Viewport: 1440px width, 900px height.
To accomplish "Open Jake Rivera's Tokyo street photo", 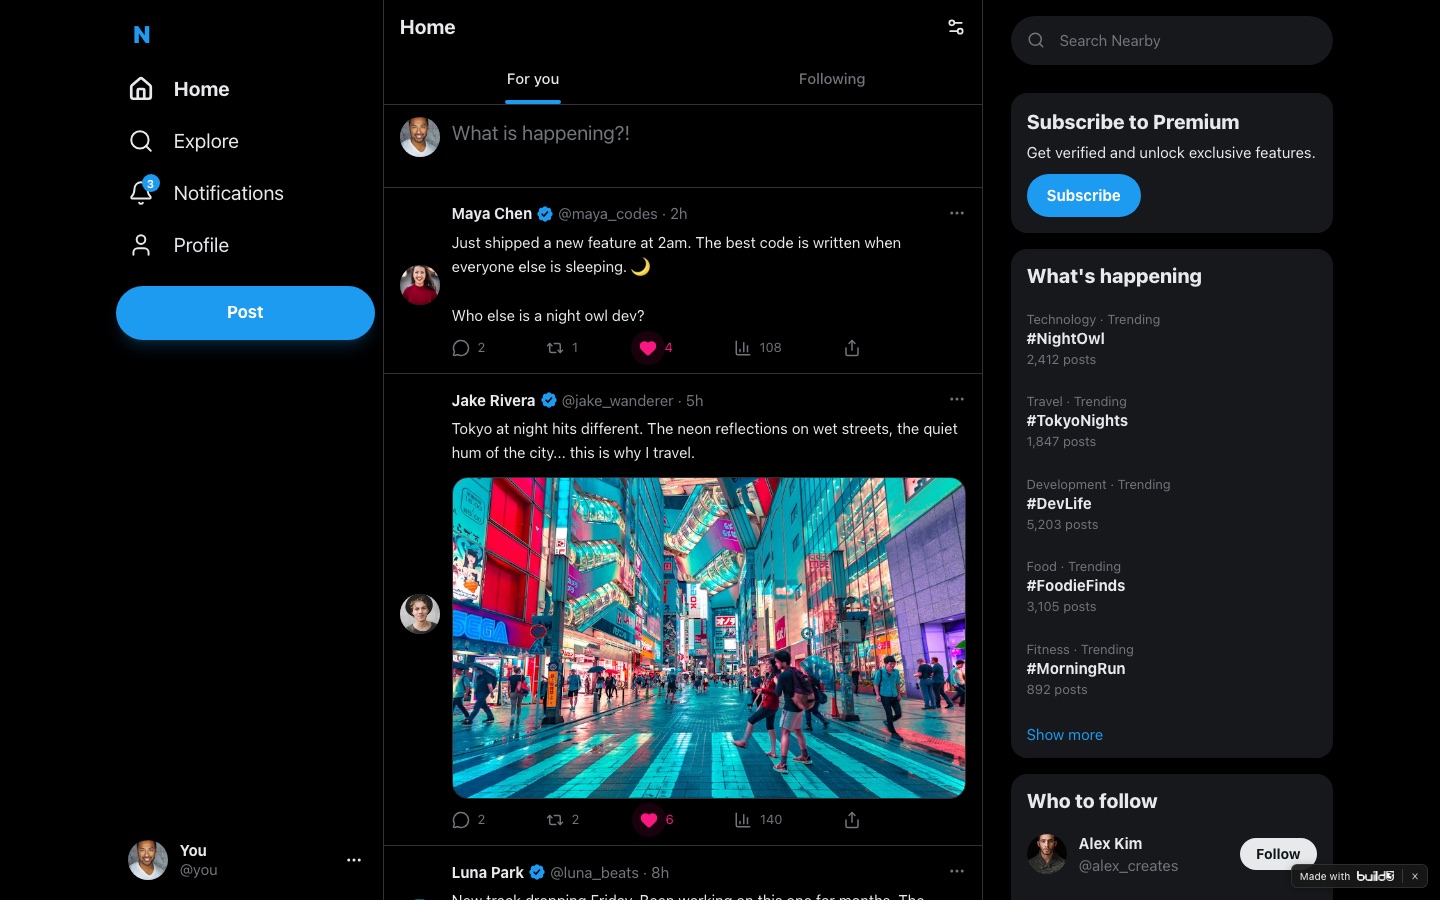I will pyautogui.click(x=708, y=638).
